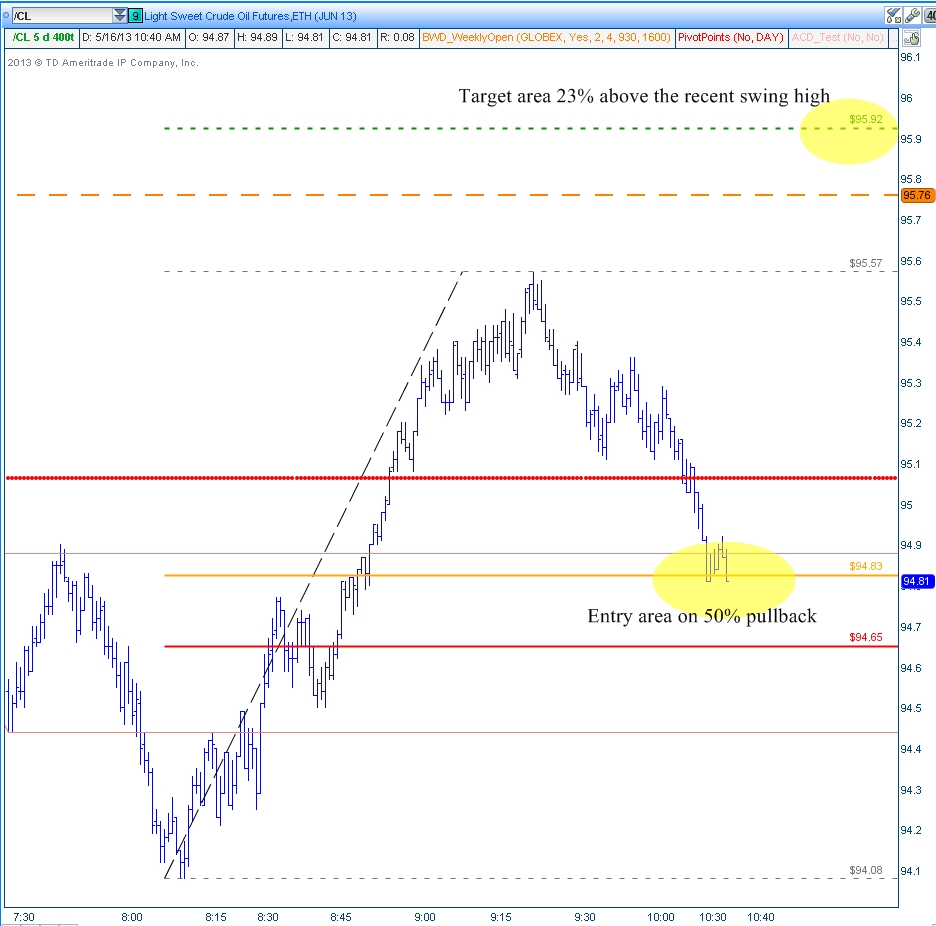The image size is (936, 926).
Task: Click the Light Sweet Crude Oil Futures title
Action: tap(250, 16)
